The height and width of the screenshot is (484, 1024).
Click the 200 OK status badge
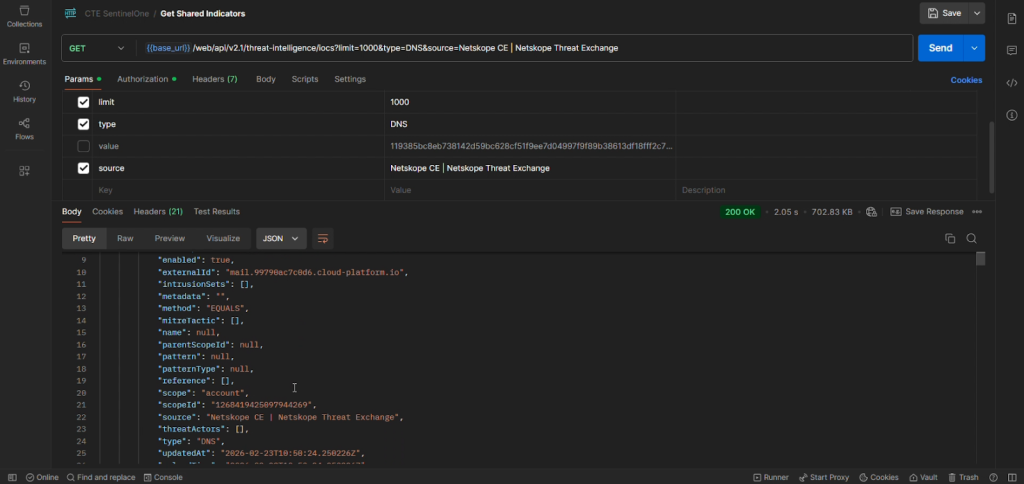coord(740,212)
